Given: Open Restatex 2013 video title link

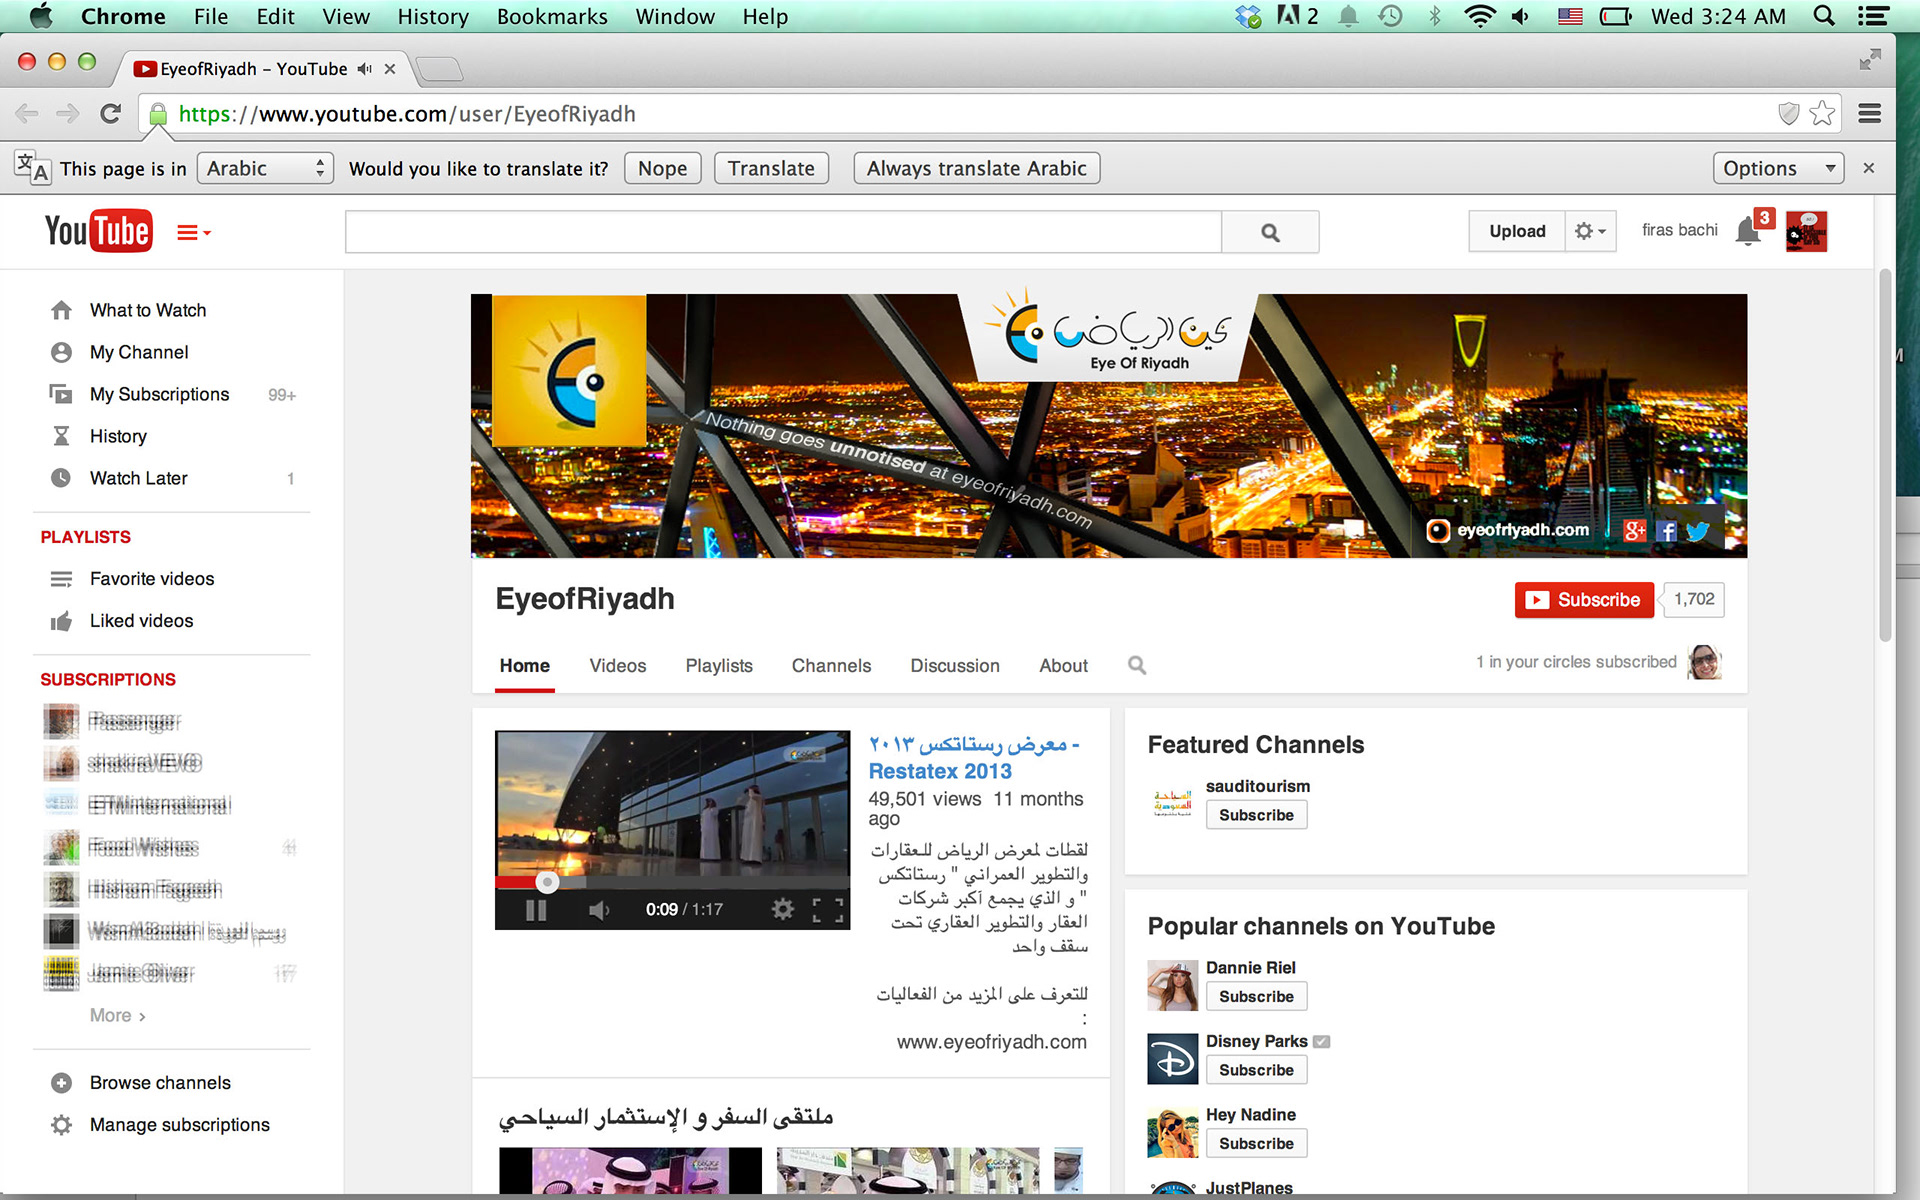Looking at the screenshot, I should 974,758.
